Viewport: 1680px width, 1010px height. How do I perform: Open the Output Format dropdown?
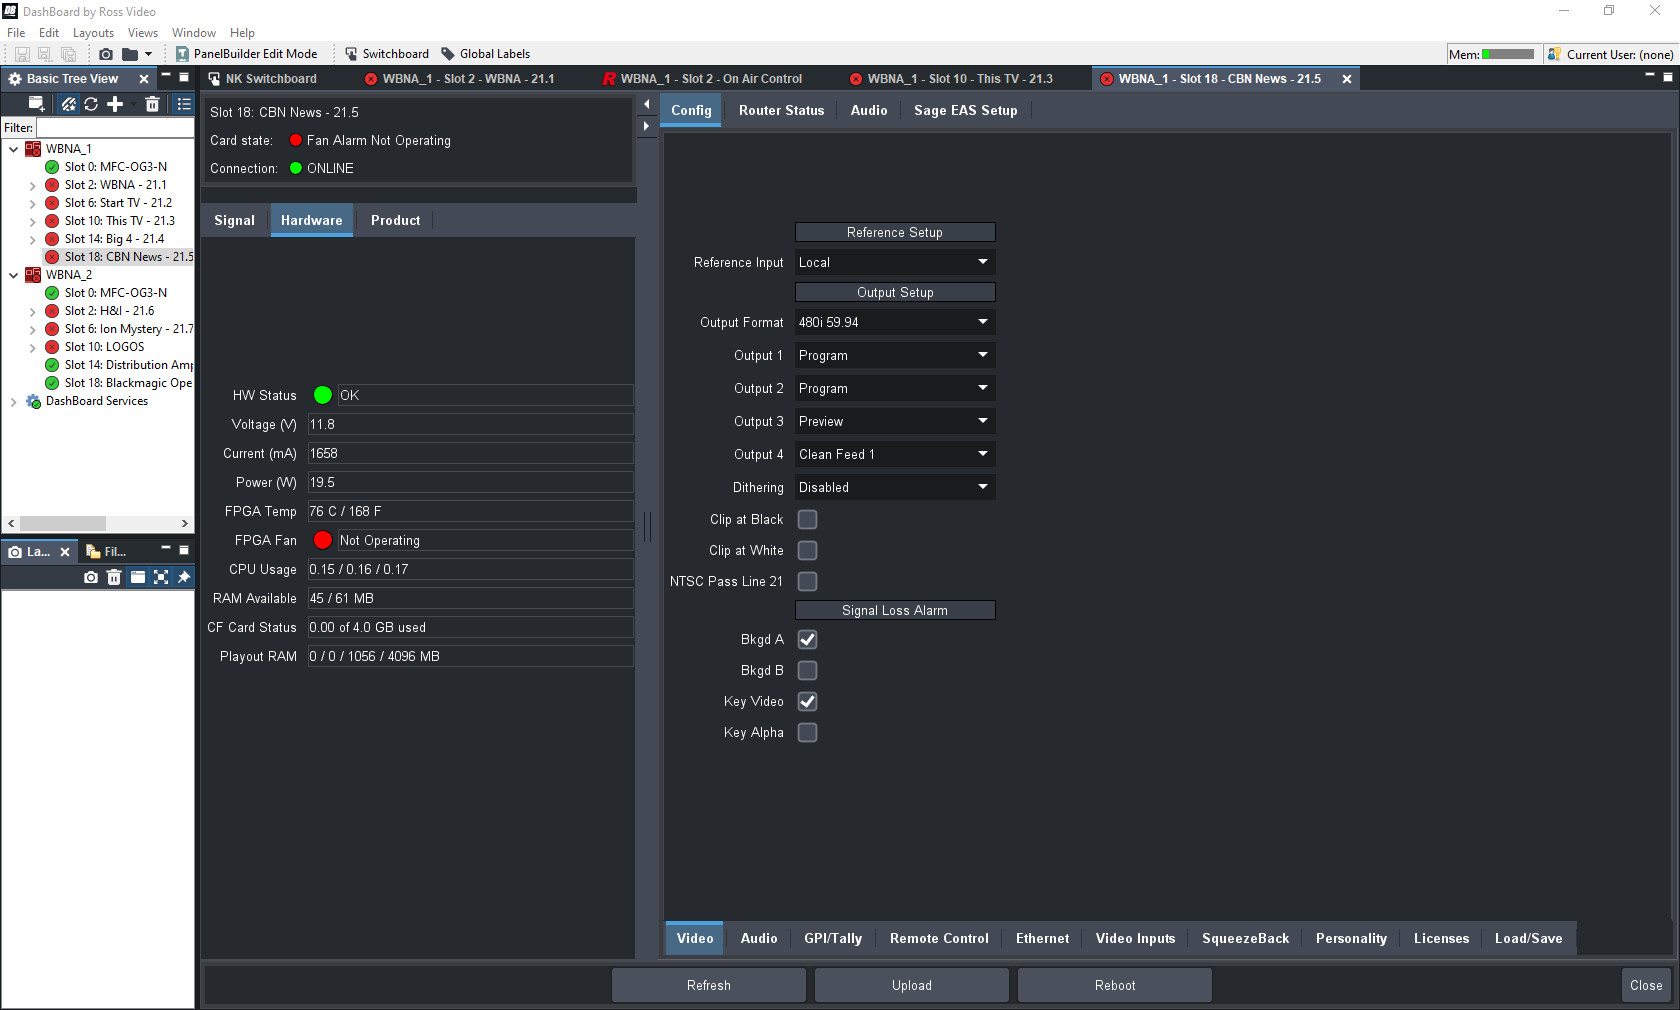(895, 322)
